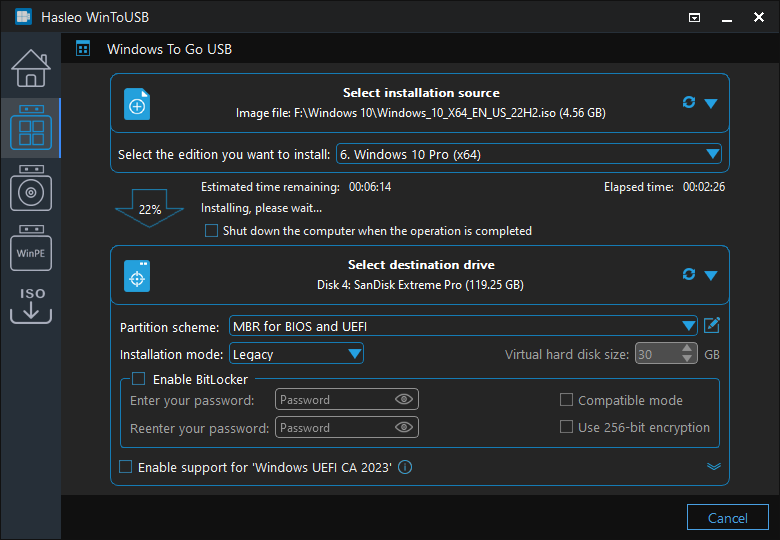Click the Reenter your password field

pos(347,427)
